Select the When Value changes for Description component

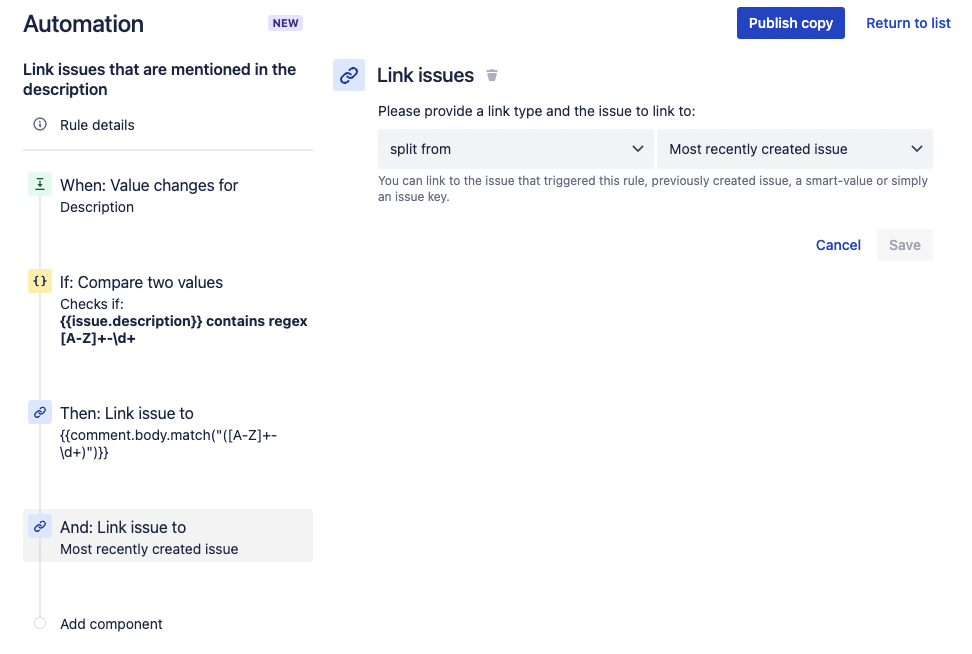pyautogui.click(x=149, y=195)
